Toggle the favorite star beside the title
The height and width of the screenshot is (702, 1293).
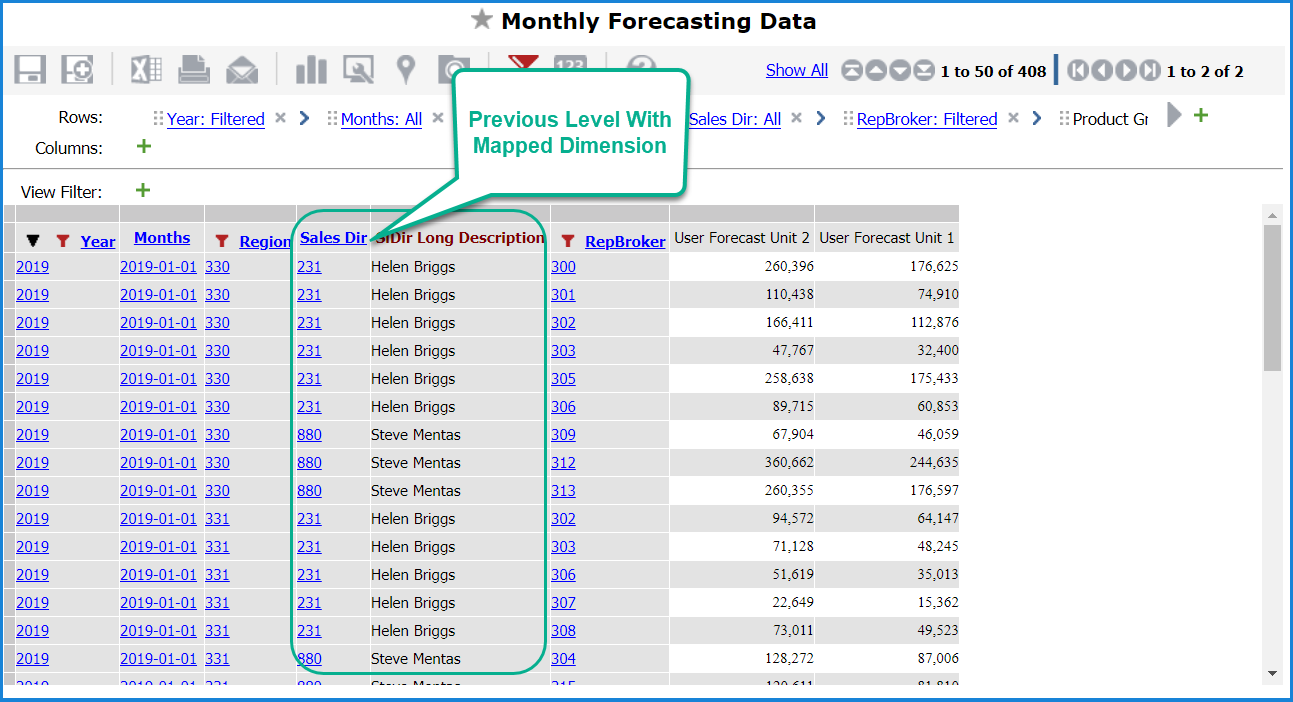tap(482, 20)
